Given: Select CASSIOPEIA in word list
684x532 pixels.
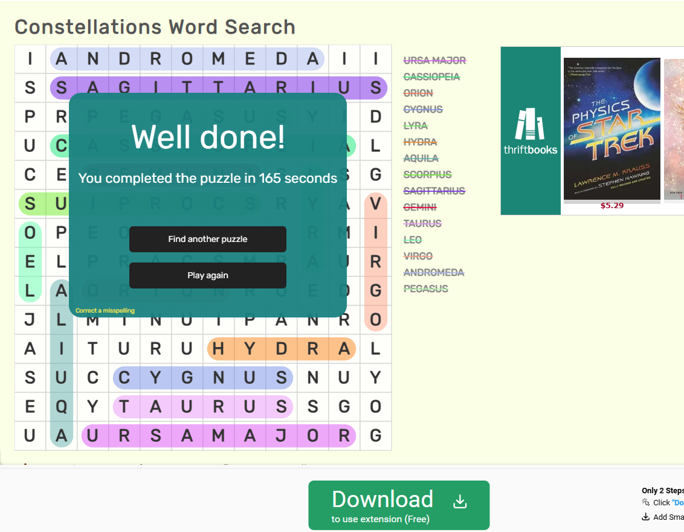Looking at the screenshot, I should [431, 77].
